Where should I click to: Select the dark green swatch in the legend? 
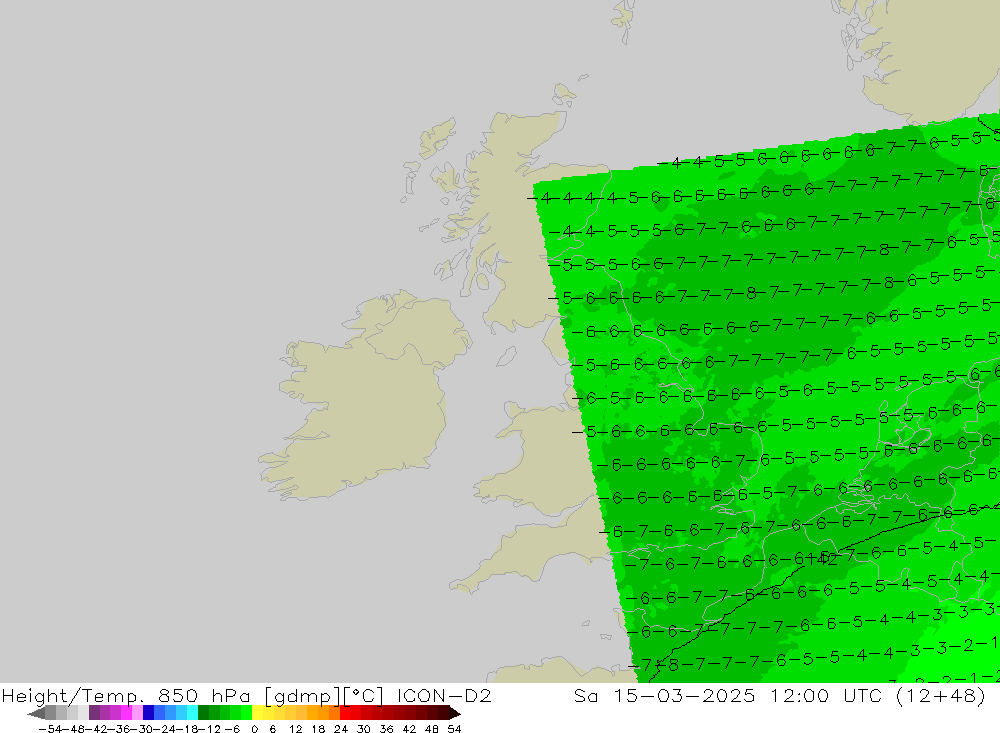point(203,713)
